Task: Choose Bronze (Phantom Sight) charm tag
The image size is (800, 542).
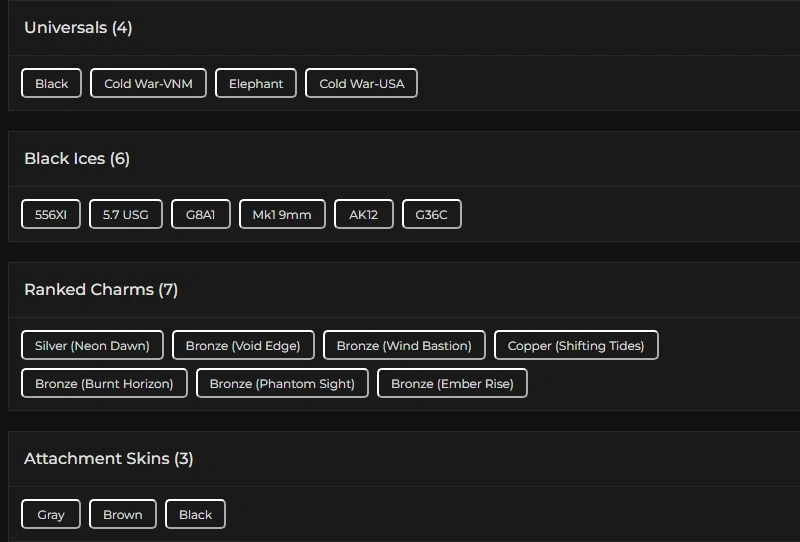Action: (x=282, y=384)
